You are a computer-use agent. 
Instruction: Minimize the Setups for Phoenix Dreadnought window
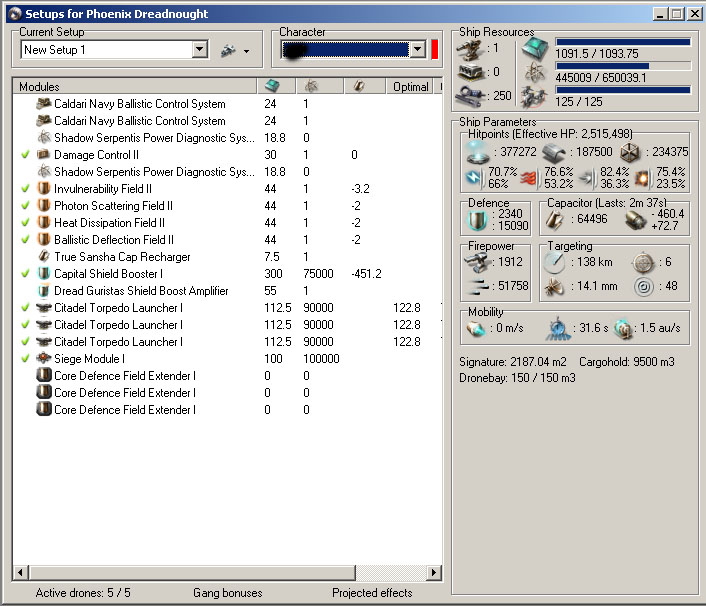[660, 14]
